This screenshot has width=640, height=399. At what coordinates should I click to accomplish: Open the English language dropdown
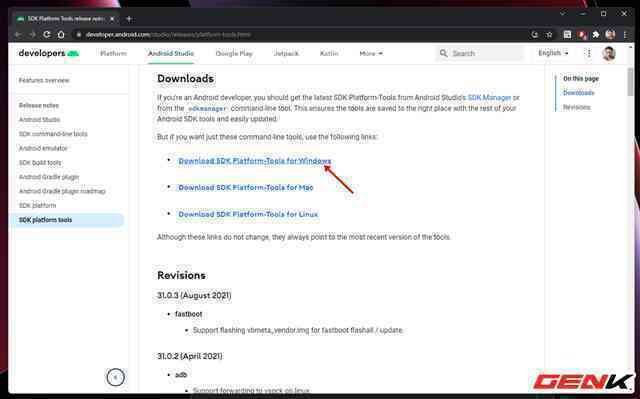point(553,53)
